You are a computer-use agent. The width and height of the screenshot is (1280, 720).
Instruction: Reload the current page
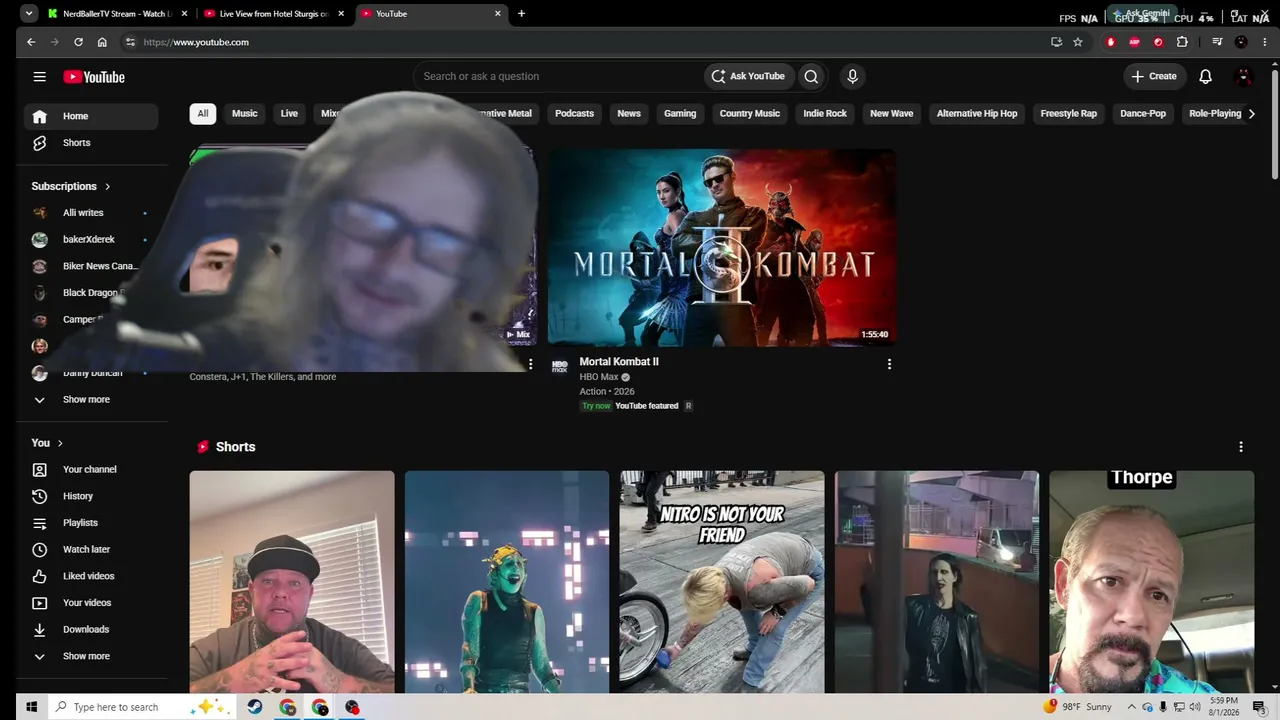point(78,42)
